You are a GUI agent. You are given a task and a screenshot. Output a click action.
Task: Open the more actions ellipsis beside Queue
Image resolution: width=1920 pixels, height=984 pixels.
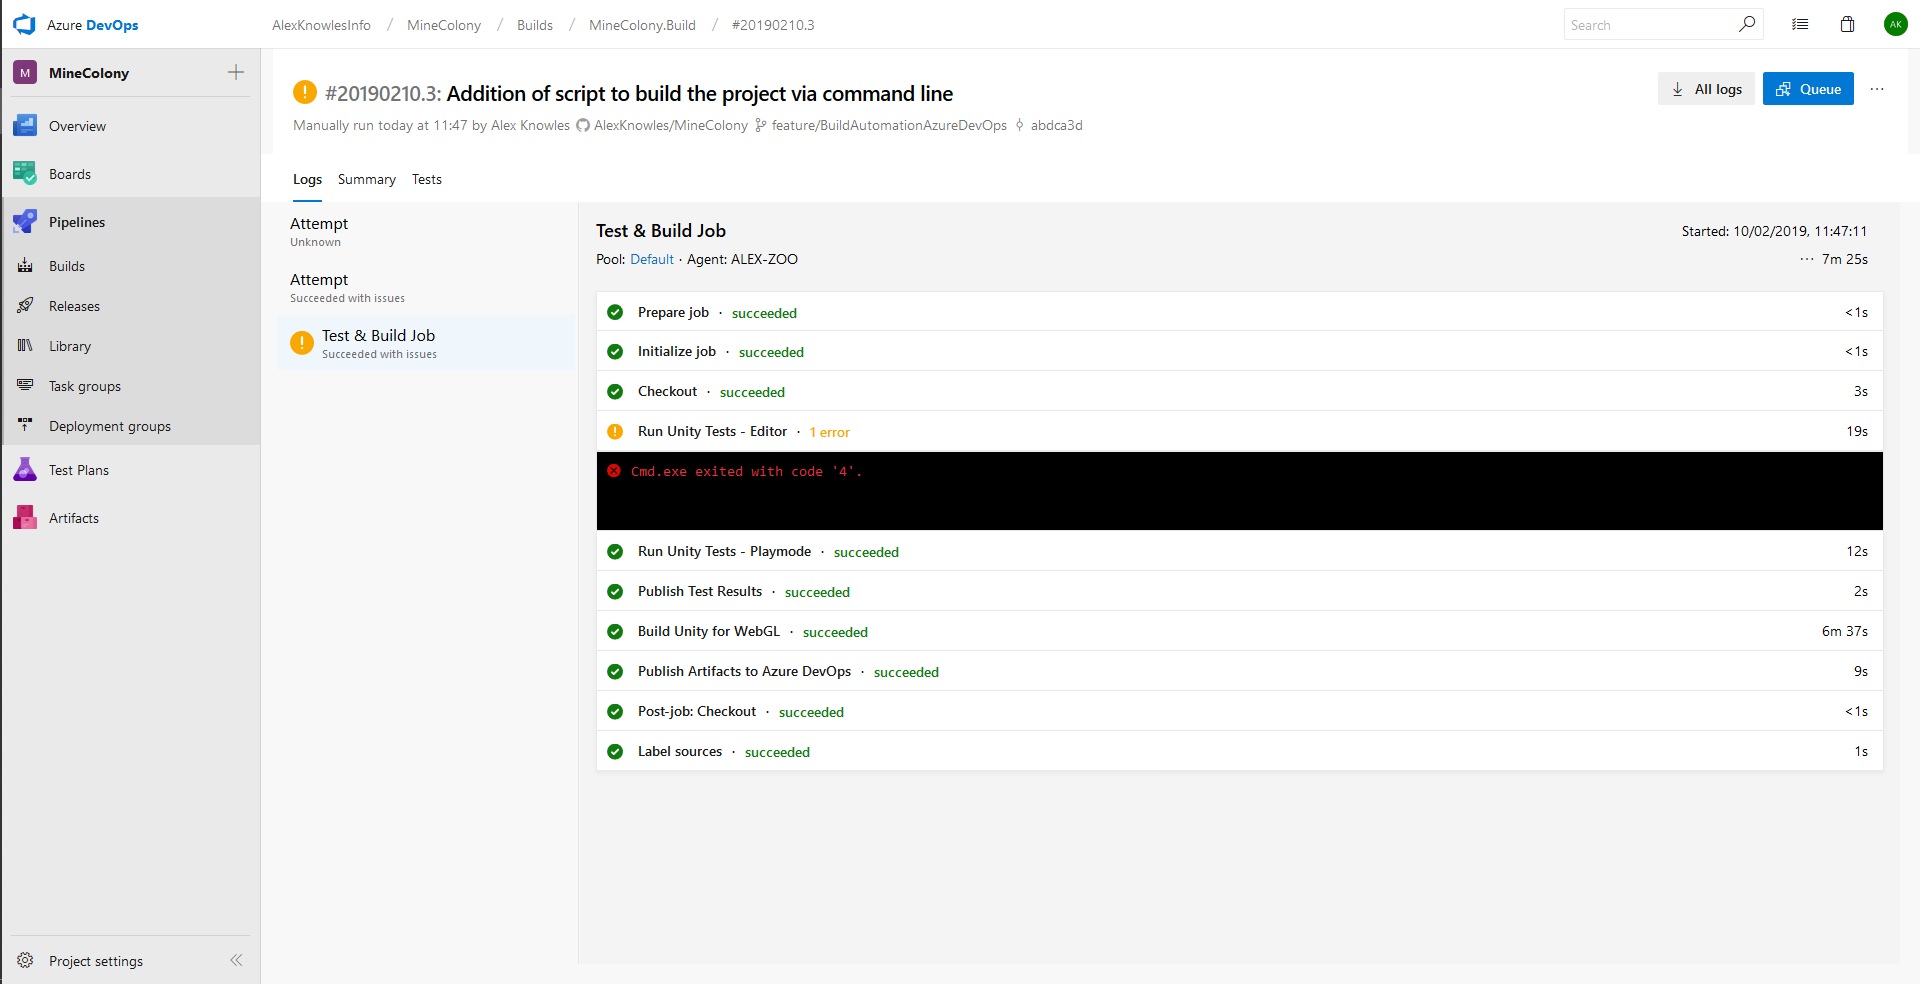[1877, 89]
